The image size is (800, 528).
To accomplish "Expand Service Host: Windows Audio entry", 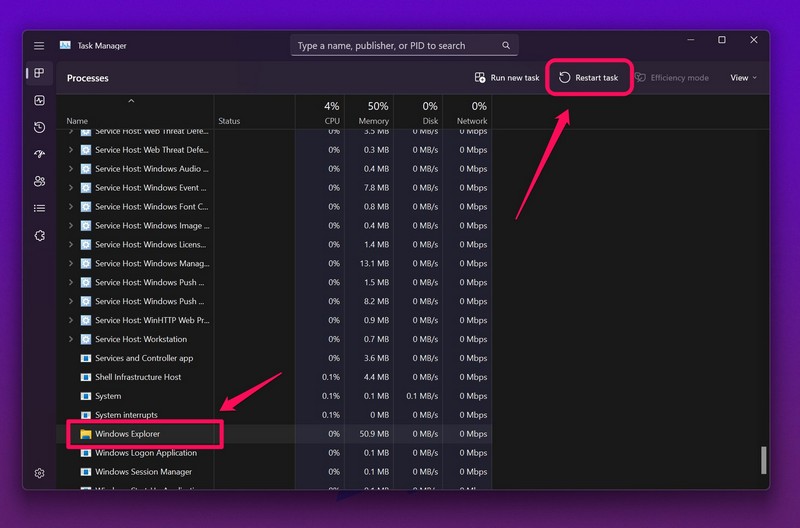I will point(71,169).
